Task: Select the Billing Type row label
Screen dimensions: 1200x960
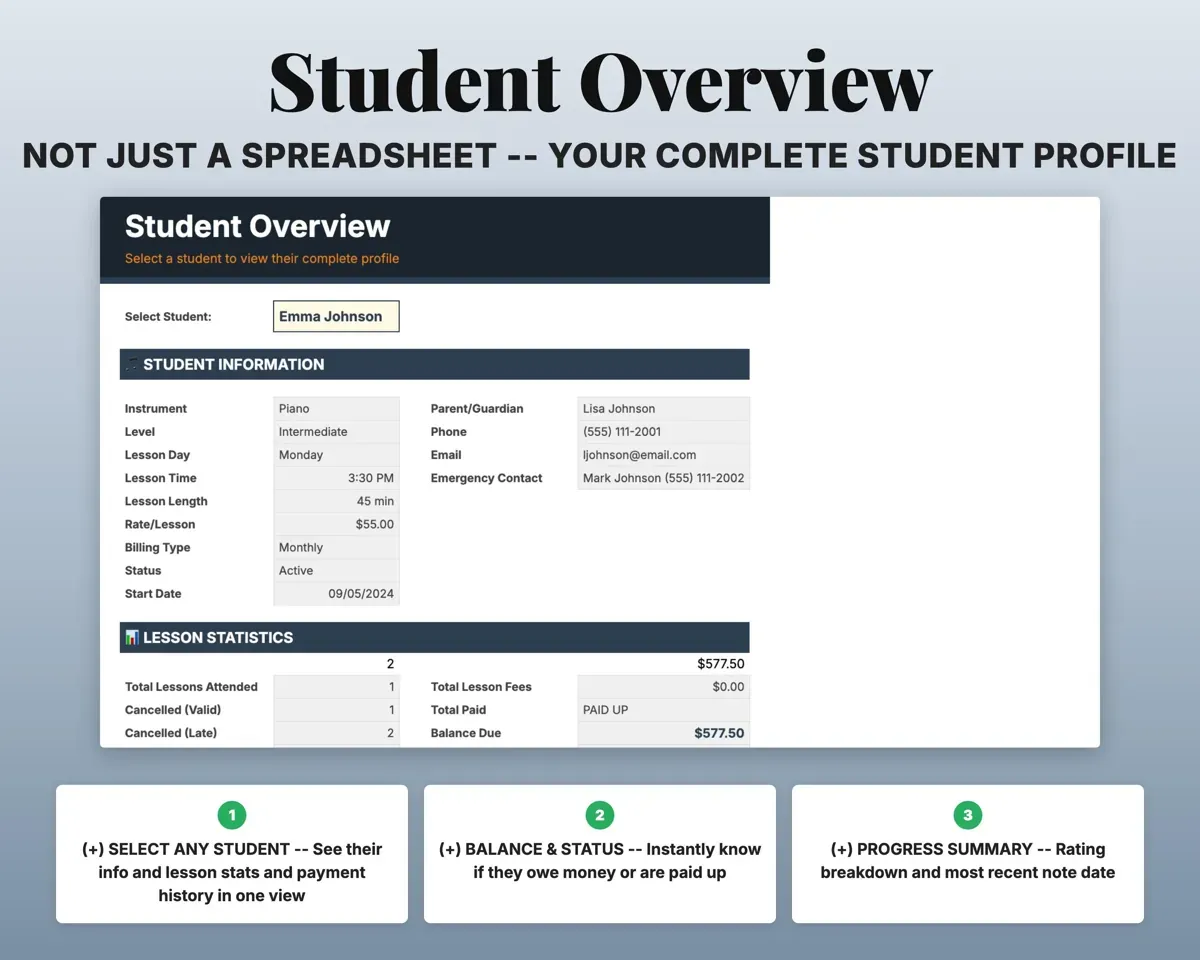Action: (157, 547)
